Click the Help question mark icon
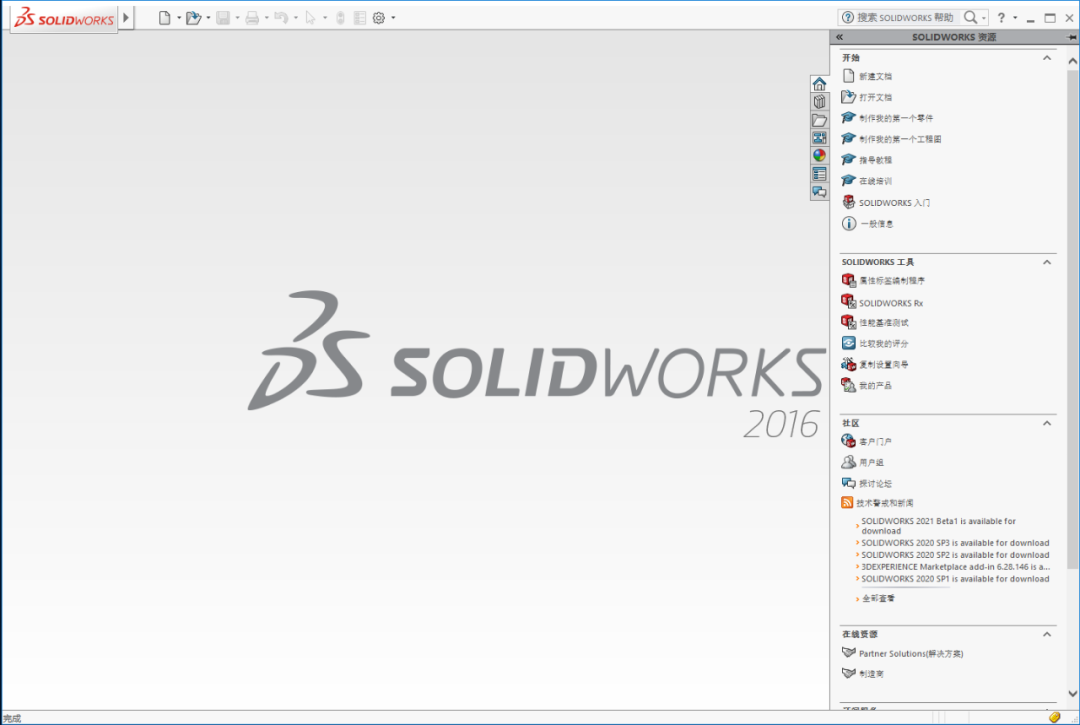 point(1001,17)
